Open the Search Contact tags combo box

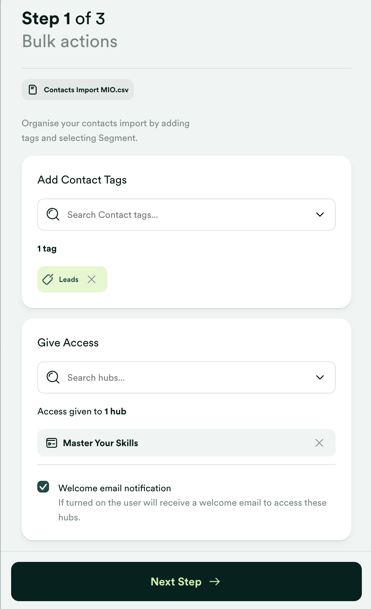[186, 214]
